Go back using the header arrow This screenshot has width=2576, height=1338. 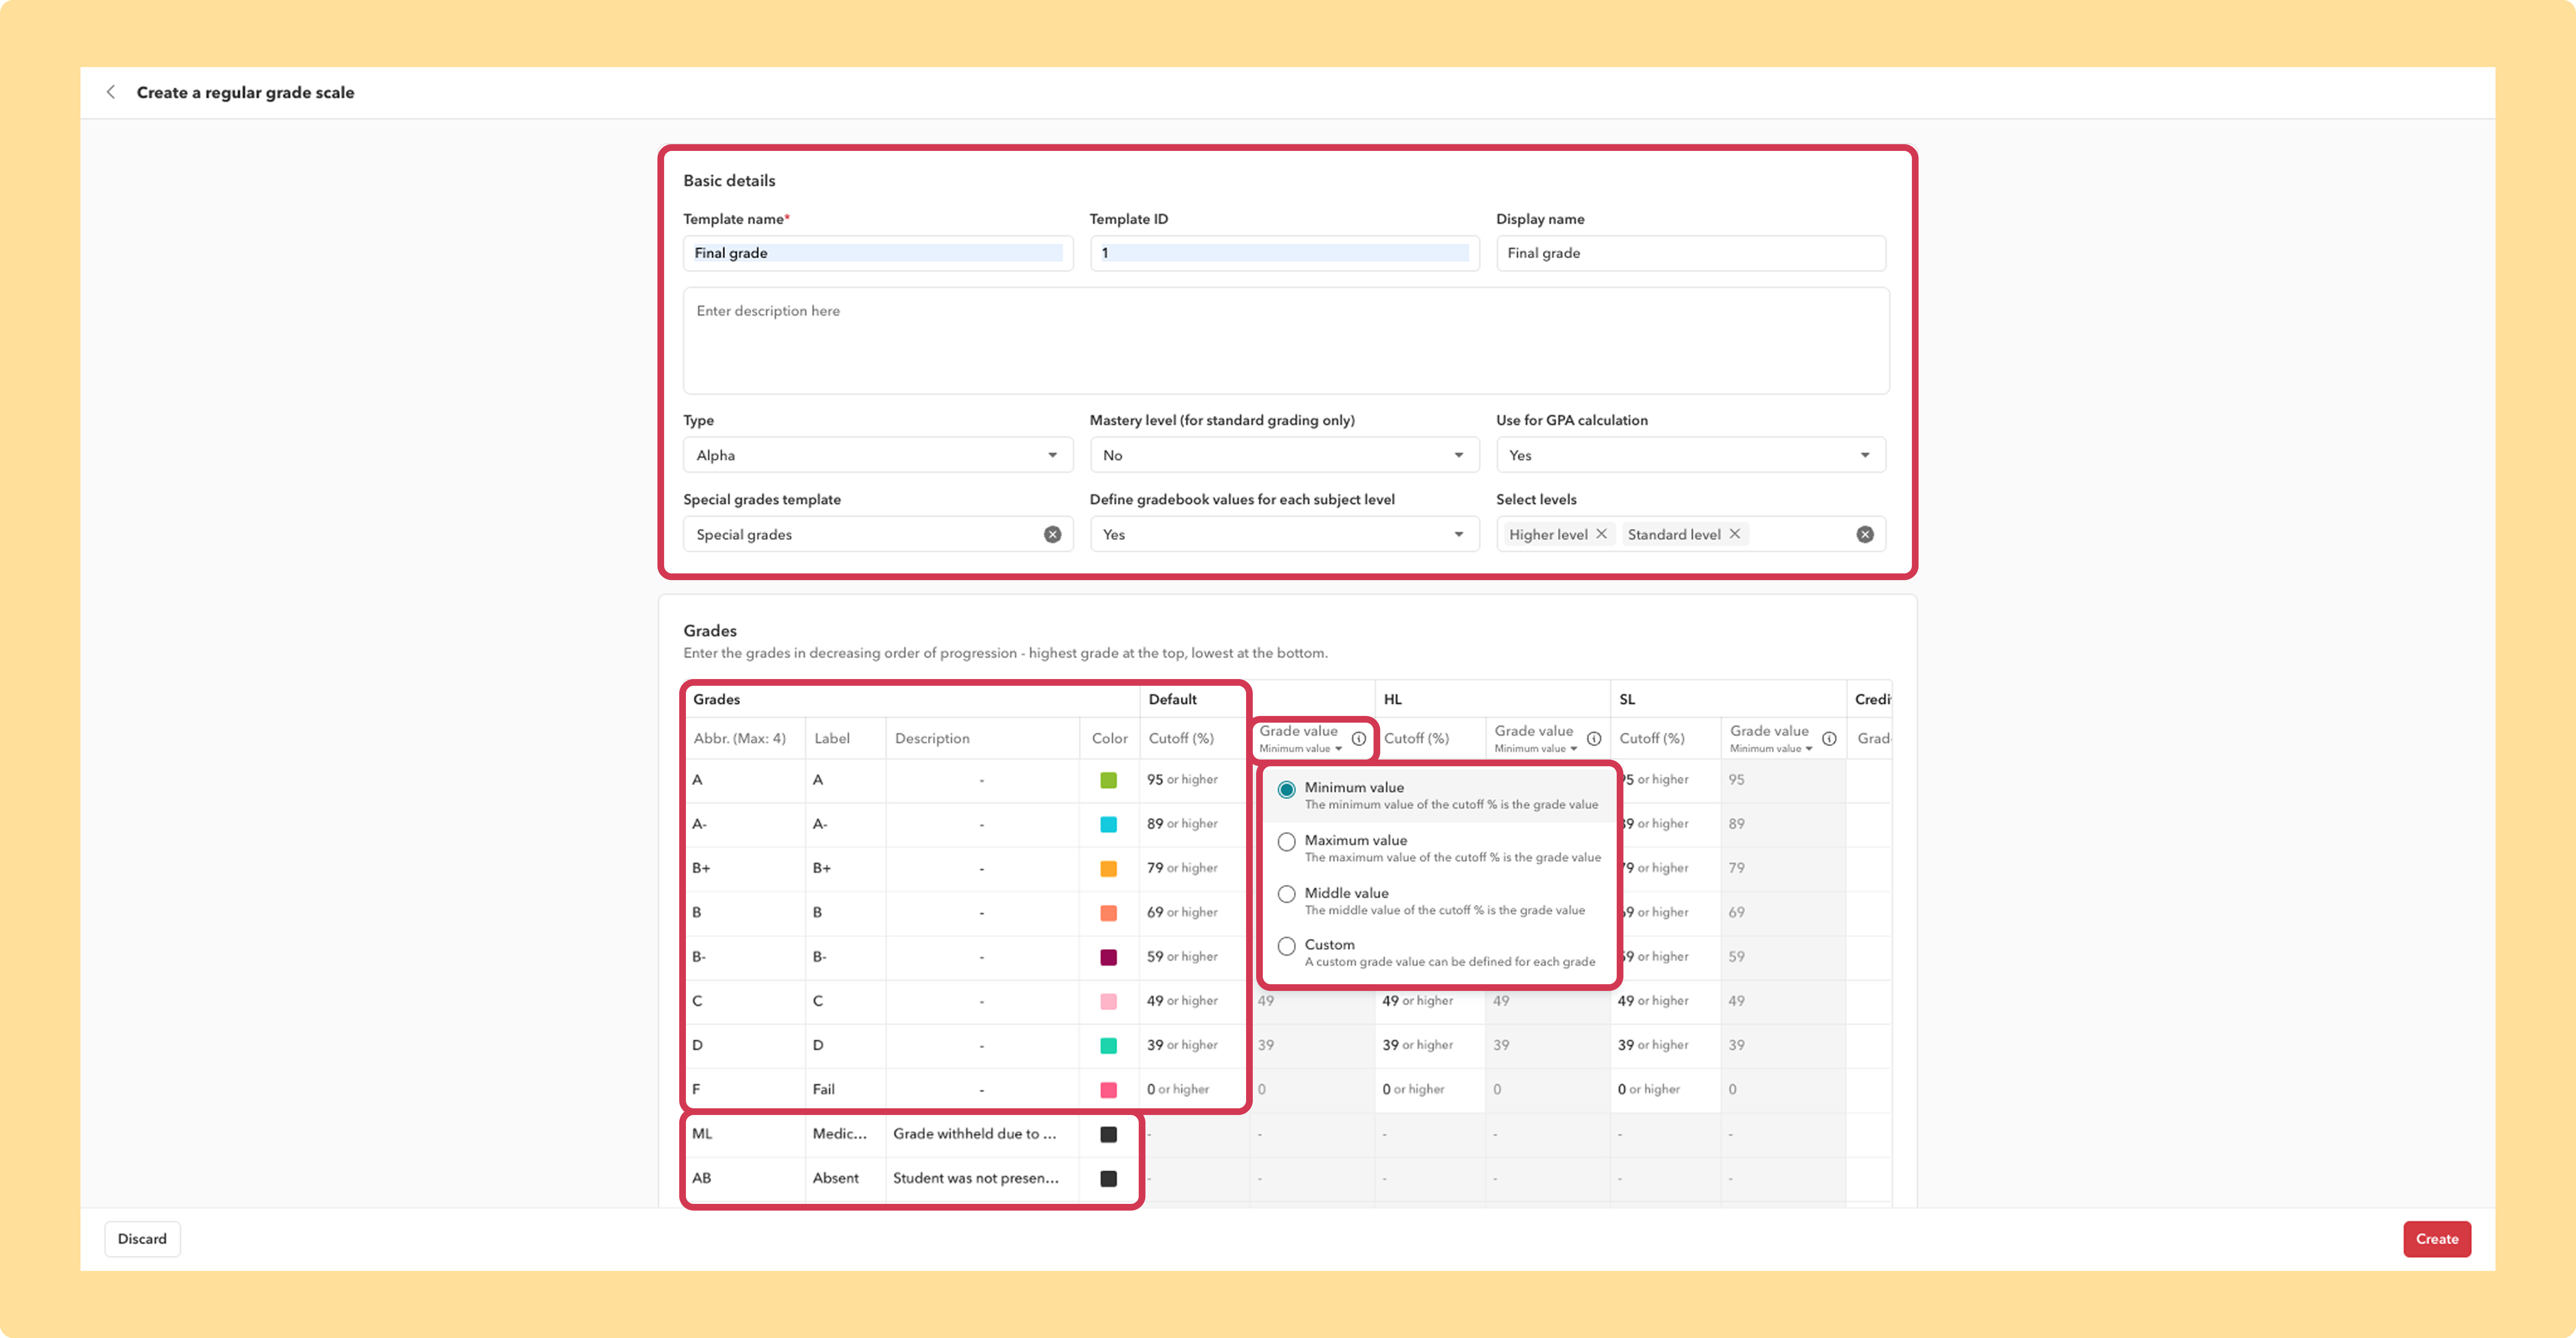(x=111, y=92)
